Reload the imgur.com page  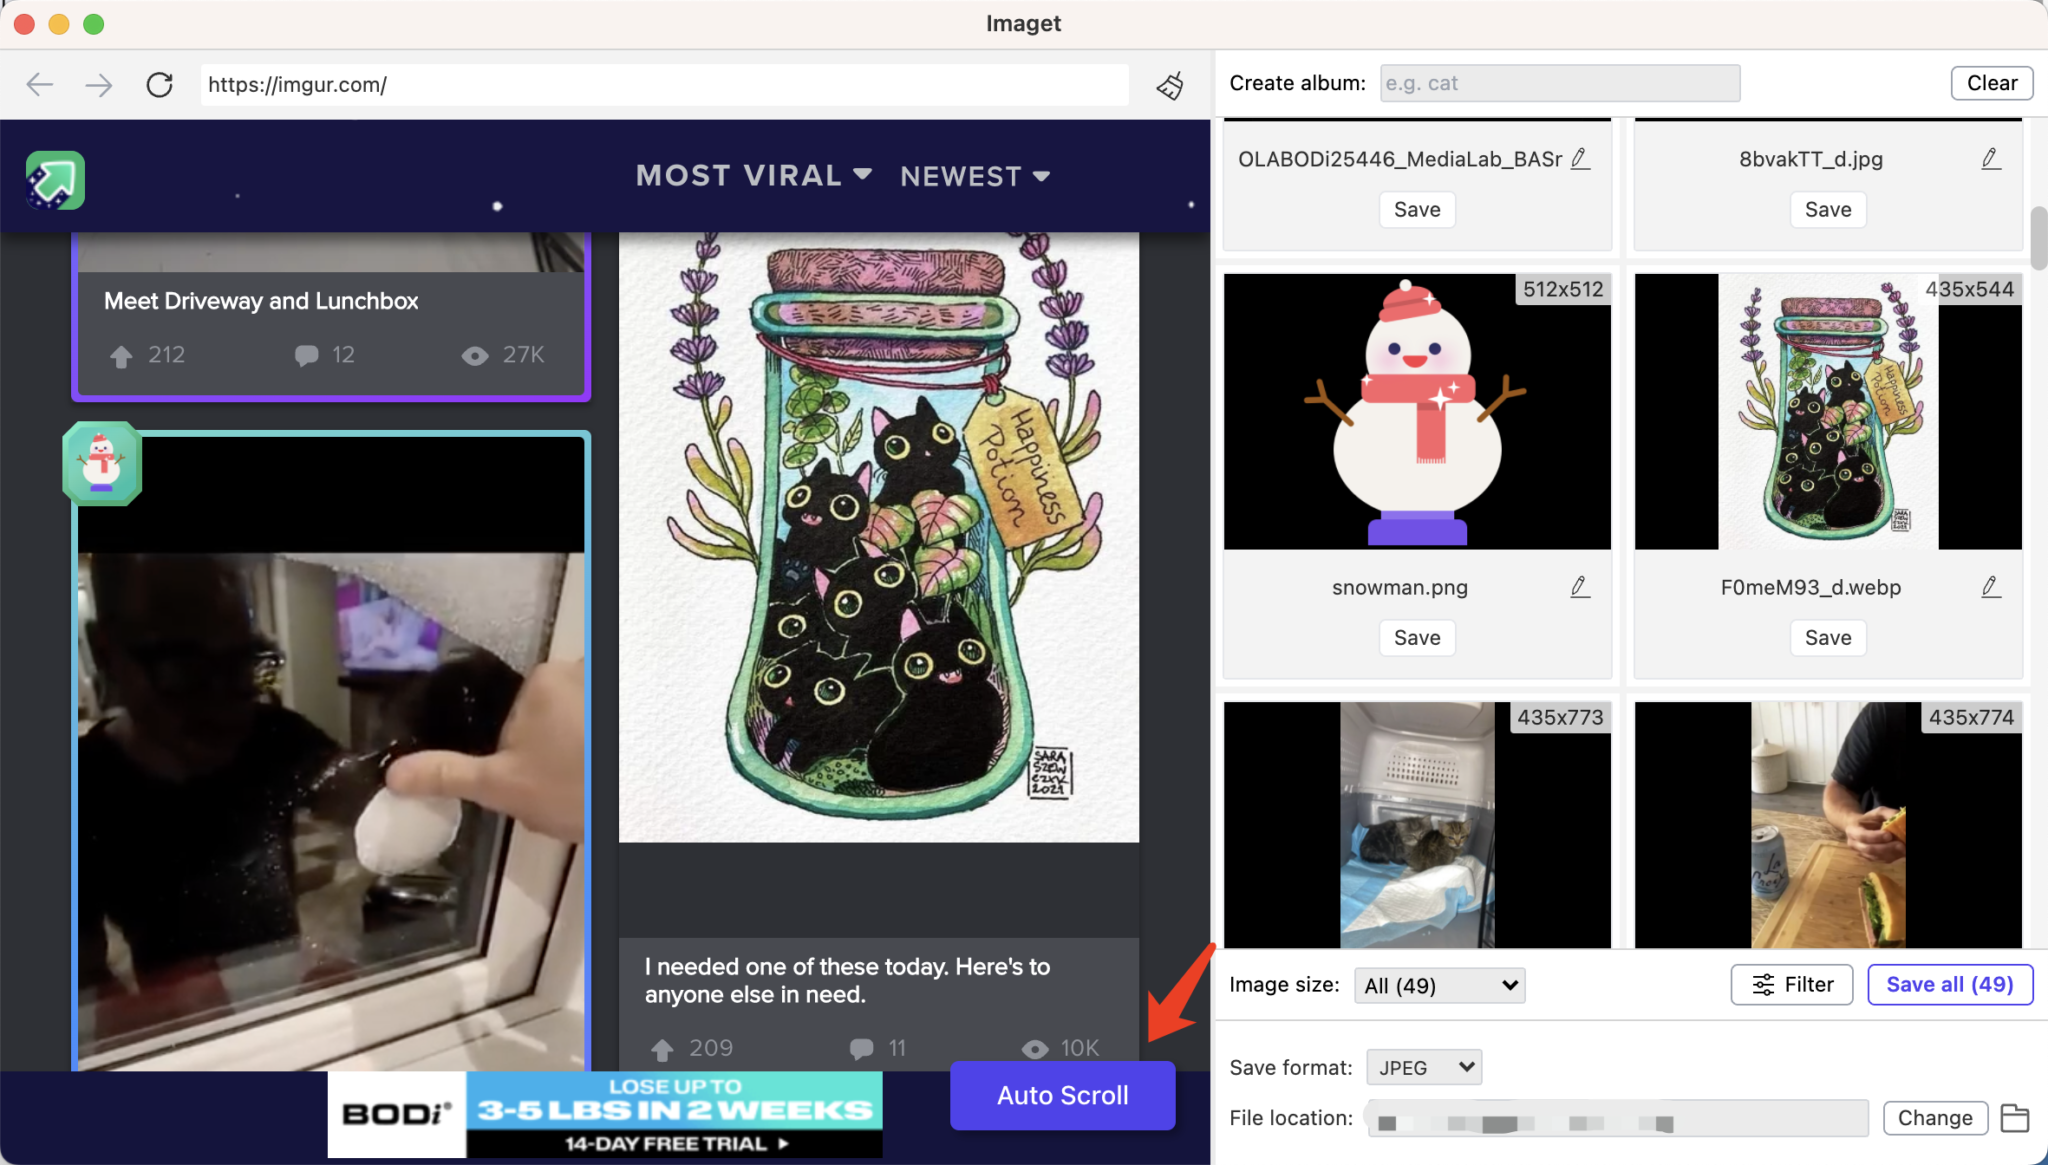159,85
